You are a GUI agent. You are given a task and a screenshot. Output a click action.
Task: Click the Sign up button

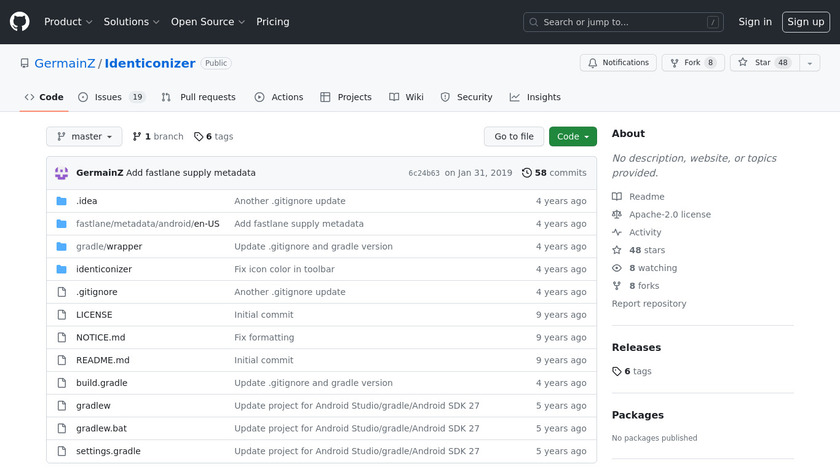(806, 22)
